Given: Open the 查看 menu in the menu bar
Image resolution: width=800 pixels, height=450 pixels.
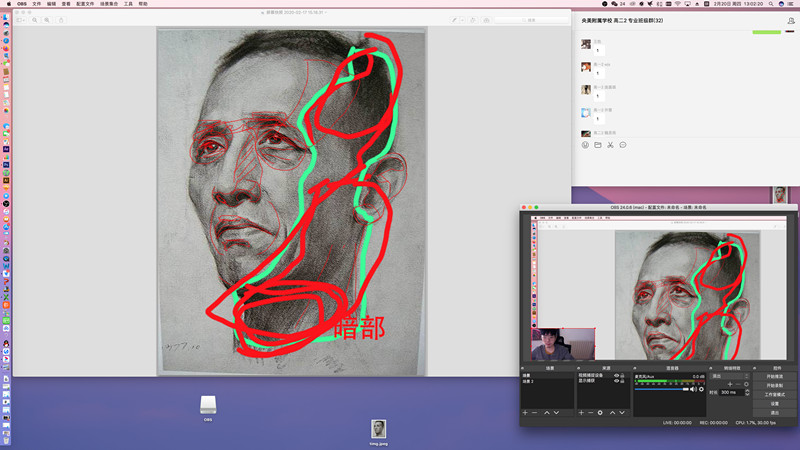Looking at the screenshot, I should pos(66,4).
